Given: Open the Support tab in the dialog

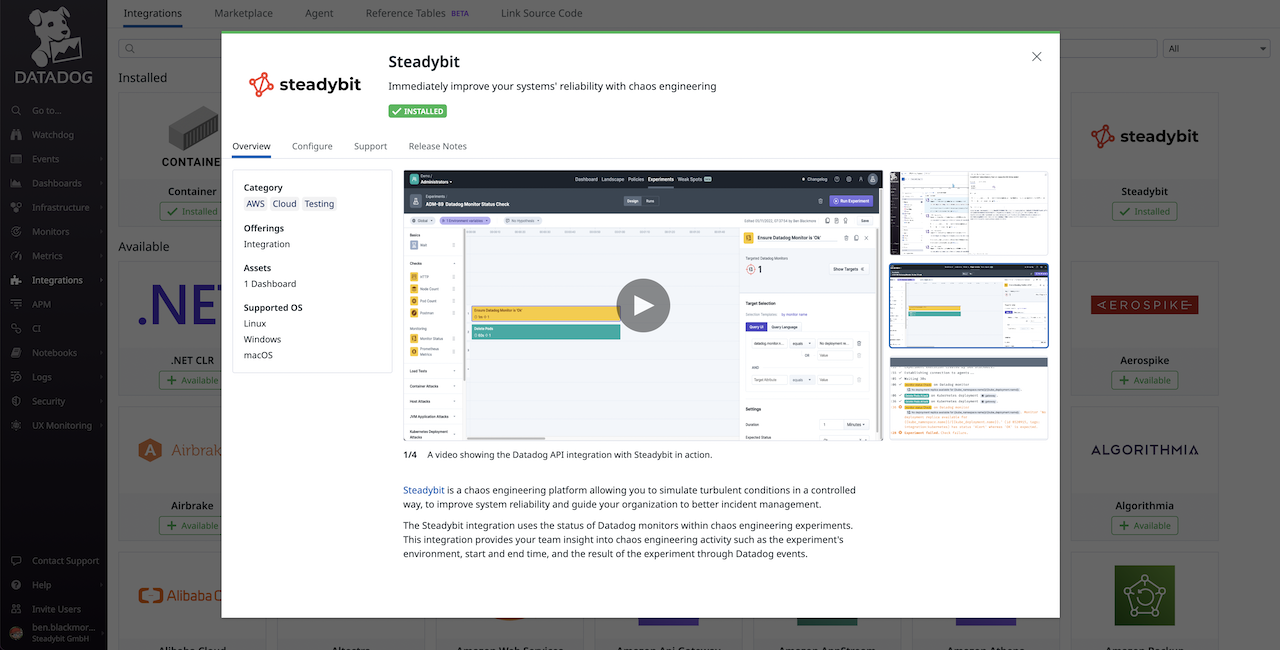Looking at the screenshot, I should [370, 146].
